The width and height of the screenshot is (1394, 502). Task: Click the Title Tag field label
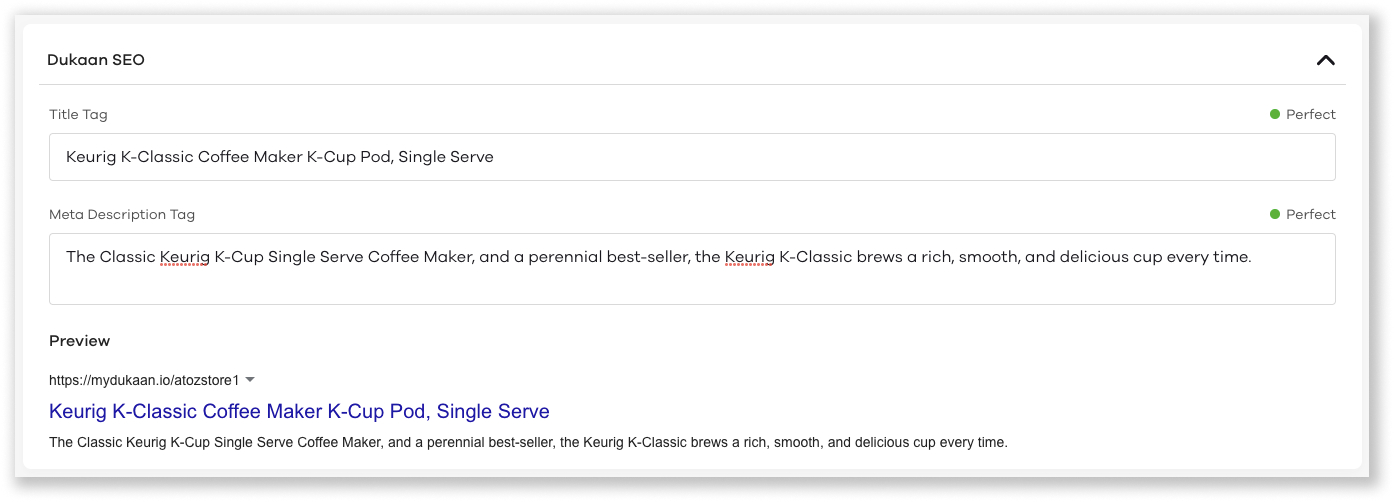point(78,114)
